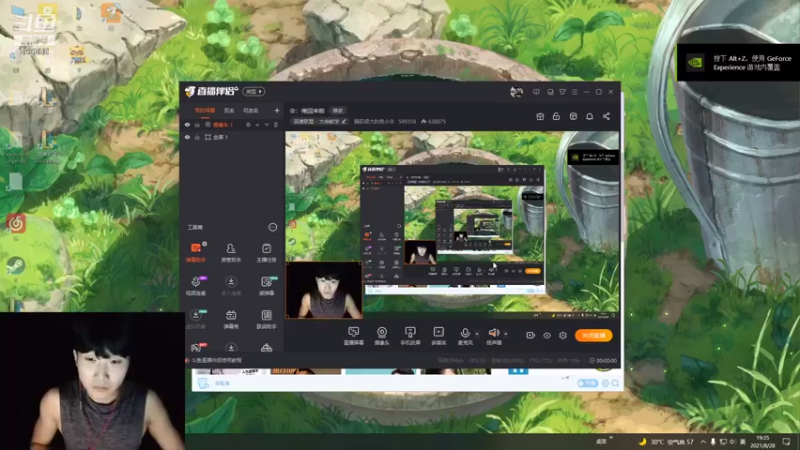Collapse the 工具箱 toolbox panel

click(273, 227)
